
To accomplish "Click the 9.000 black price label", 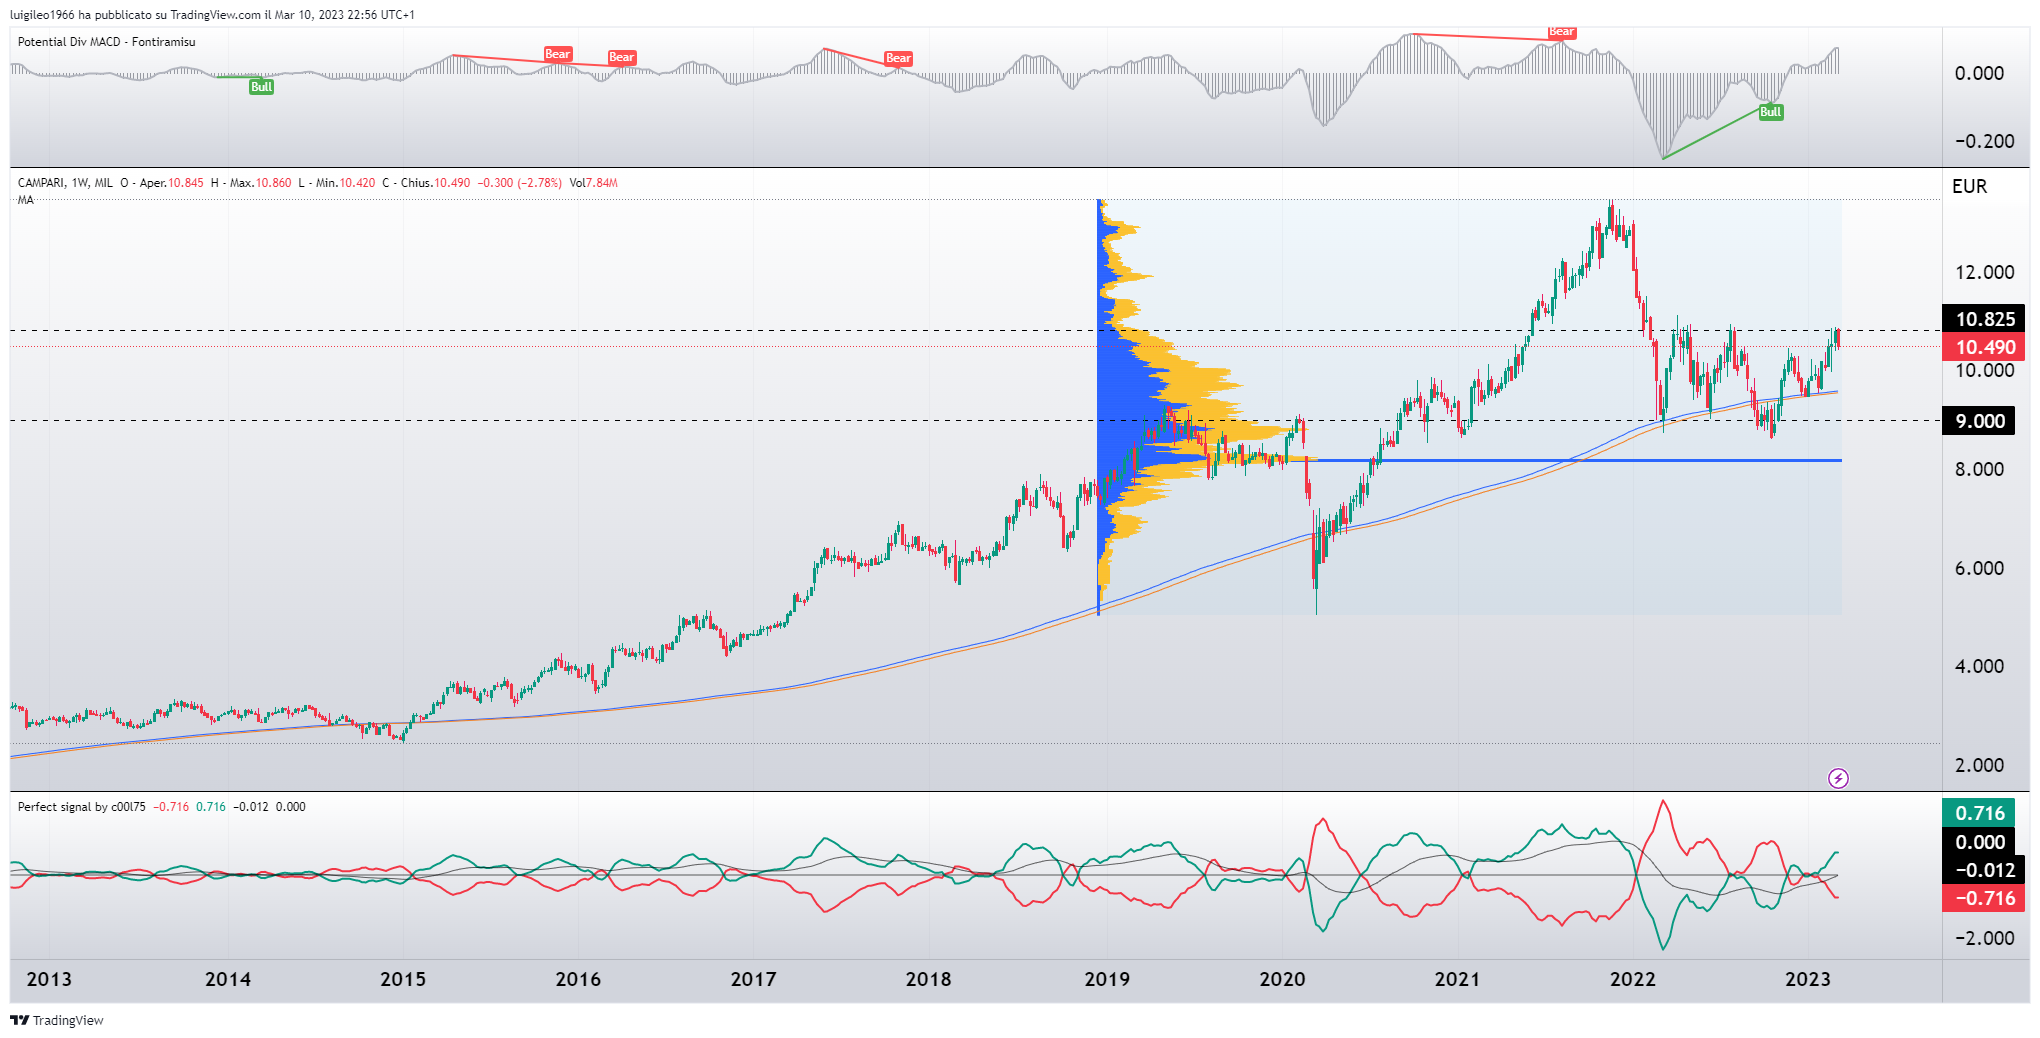I will [x=1979, y=421].
